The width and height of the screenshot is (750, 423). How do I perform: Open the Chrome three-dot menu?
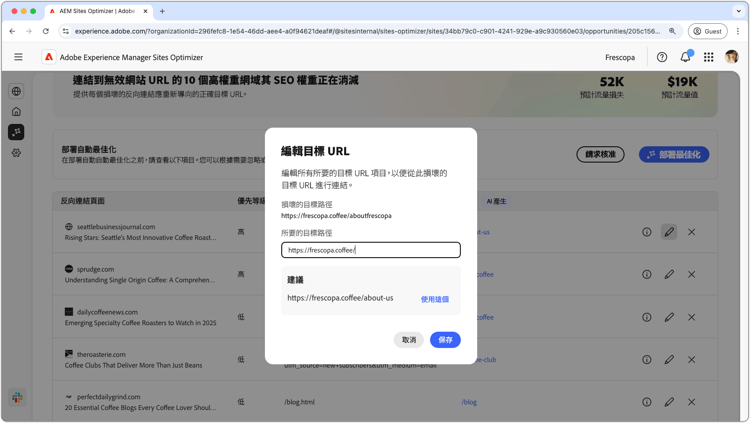(738, 31)
